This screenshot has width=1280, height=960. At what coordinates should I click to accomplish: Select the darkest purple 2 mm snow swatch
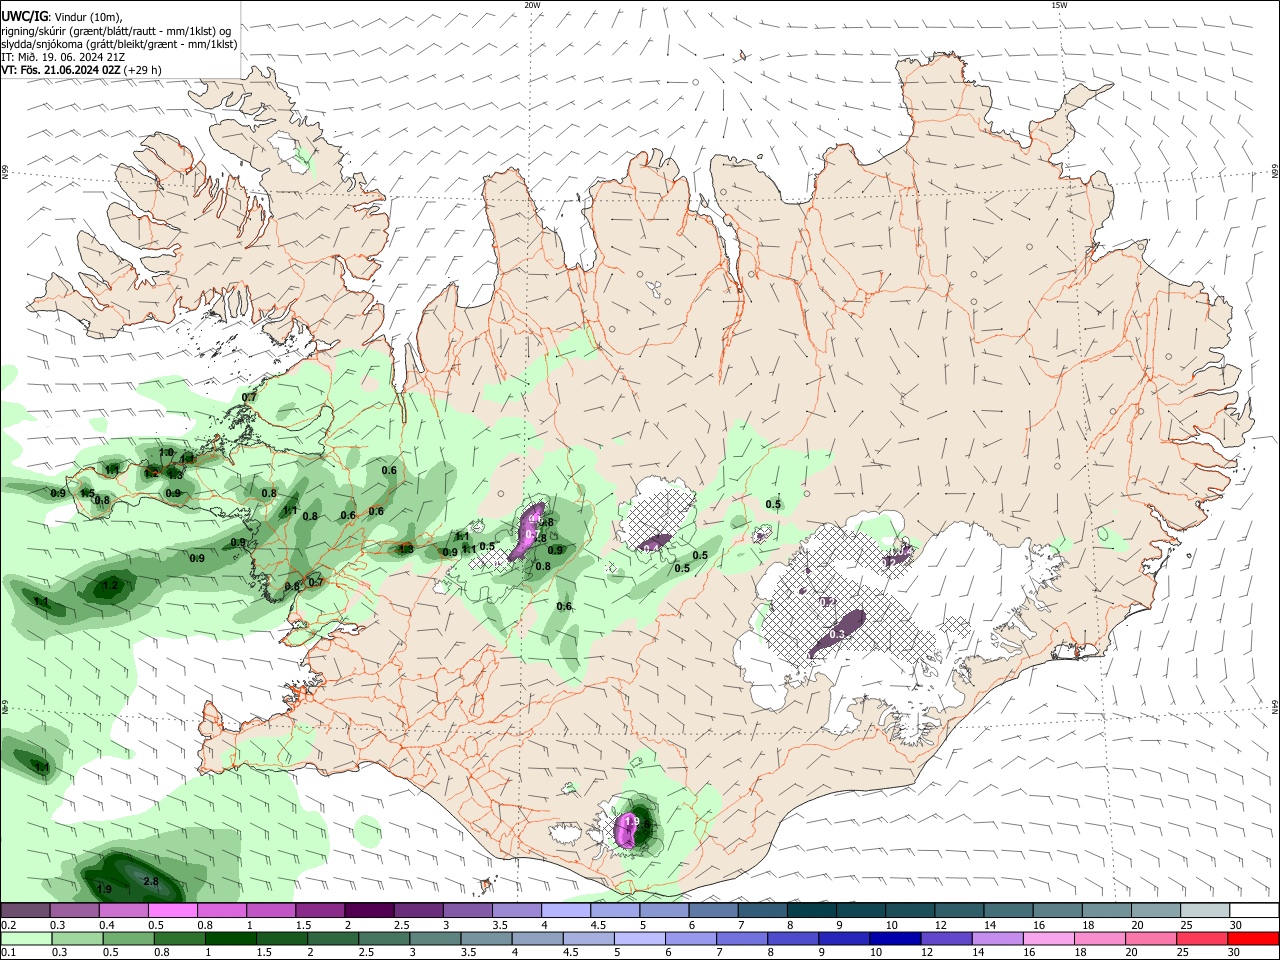(370, 910)
